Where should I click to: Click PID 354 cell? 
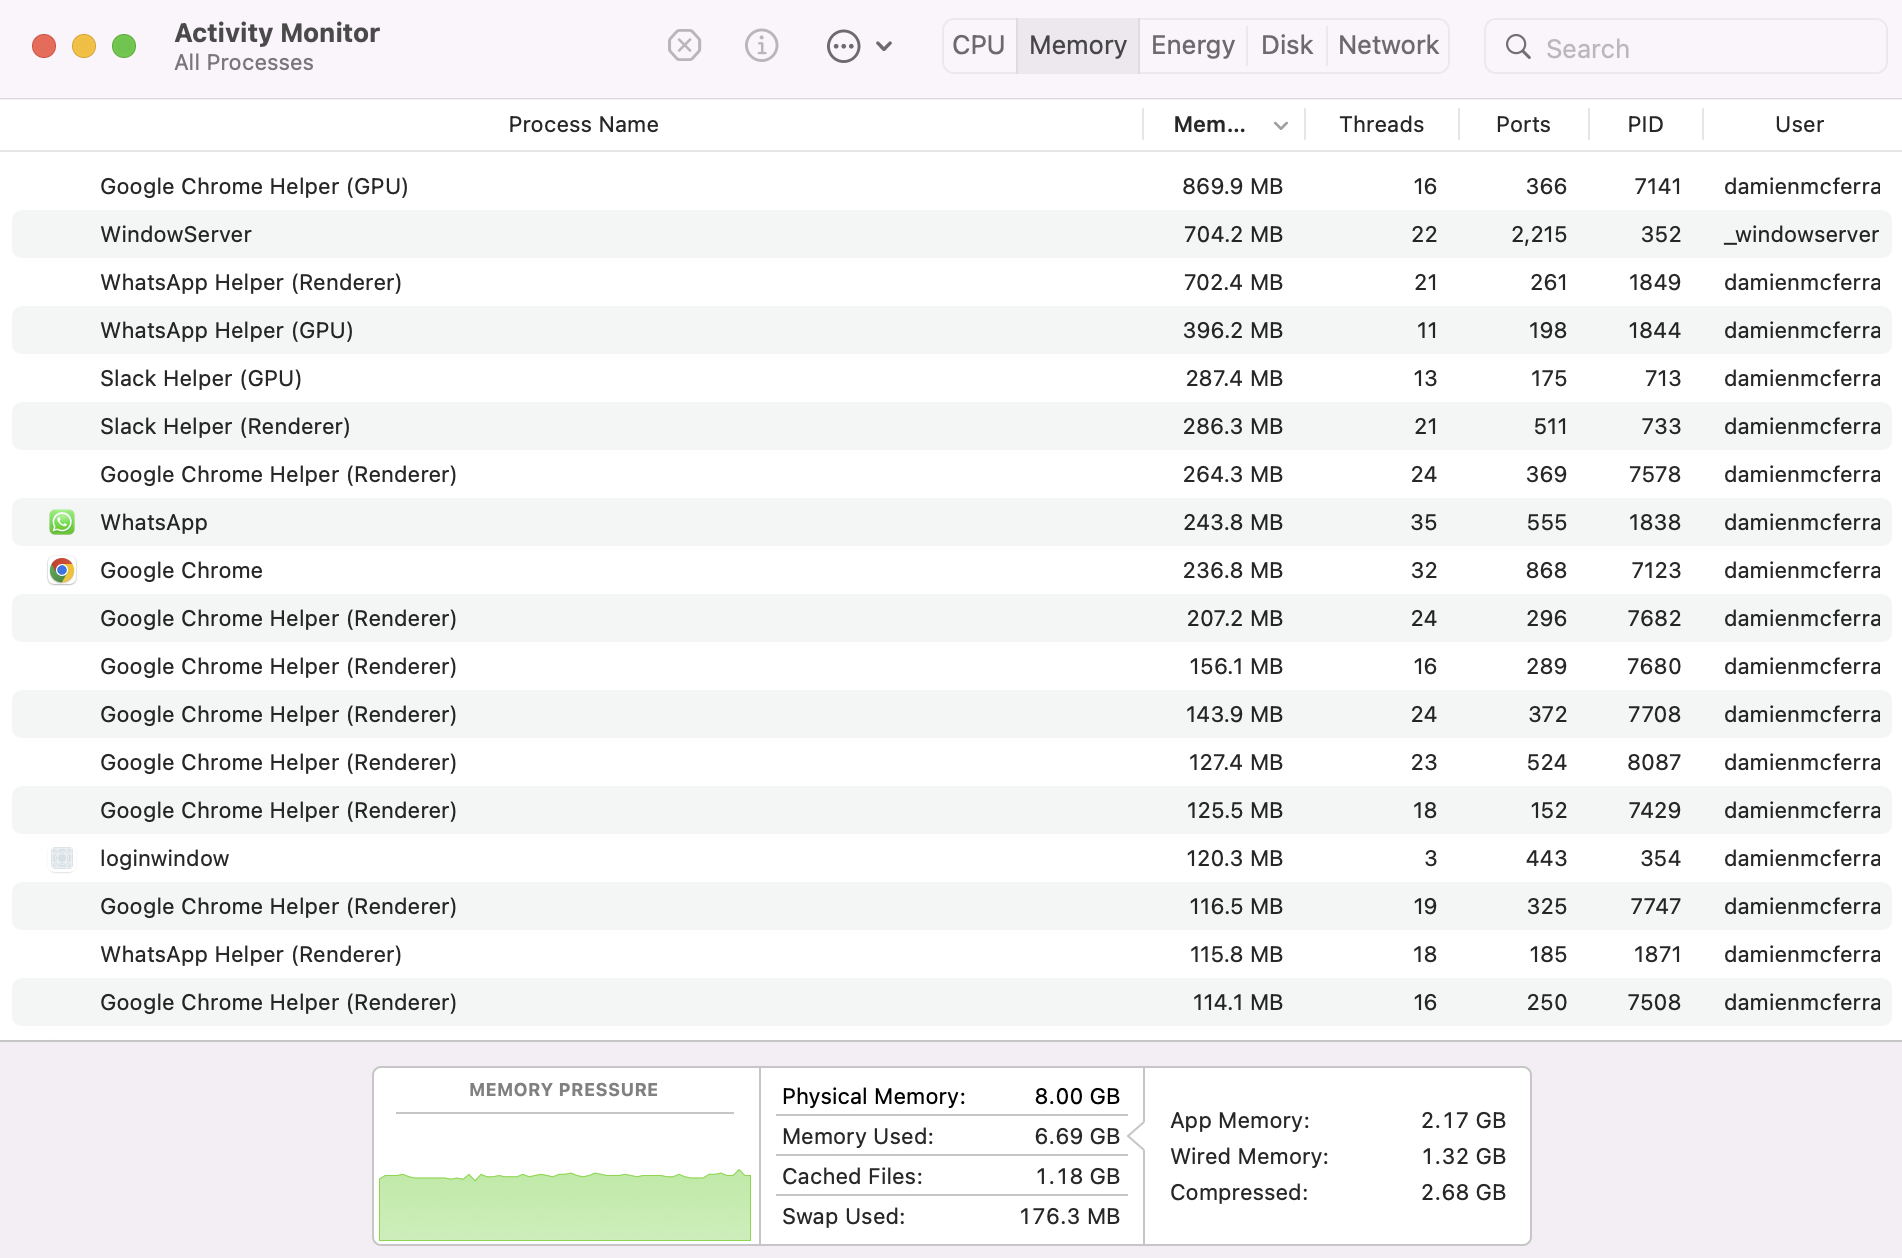point(1661,858)
